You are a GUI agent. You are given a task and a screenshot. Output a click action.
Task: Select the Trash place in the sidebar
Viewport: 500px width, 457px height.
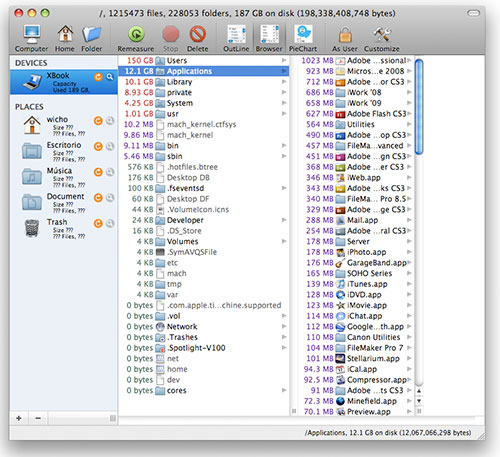coord(64,228)
